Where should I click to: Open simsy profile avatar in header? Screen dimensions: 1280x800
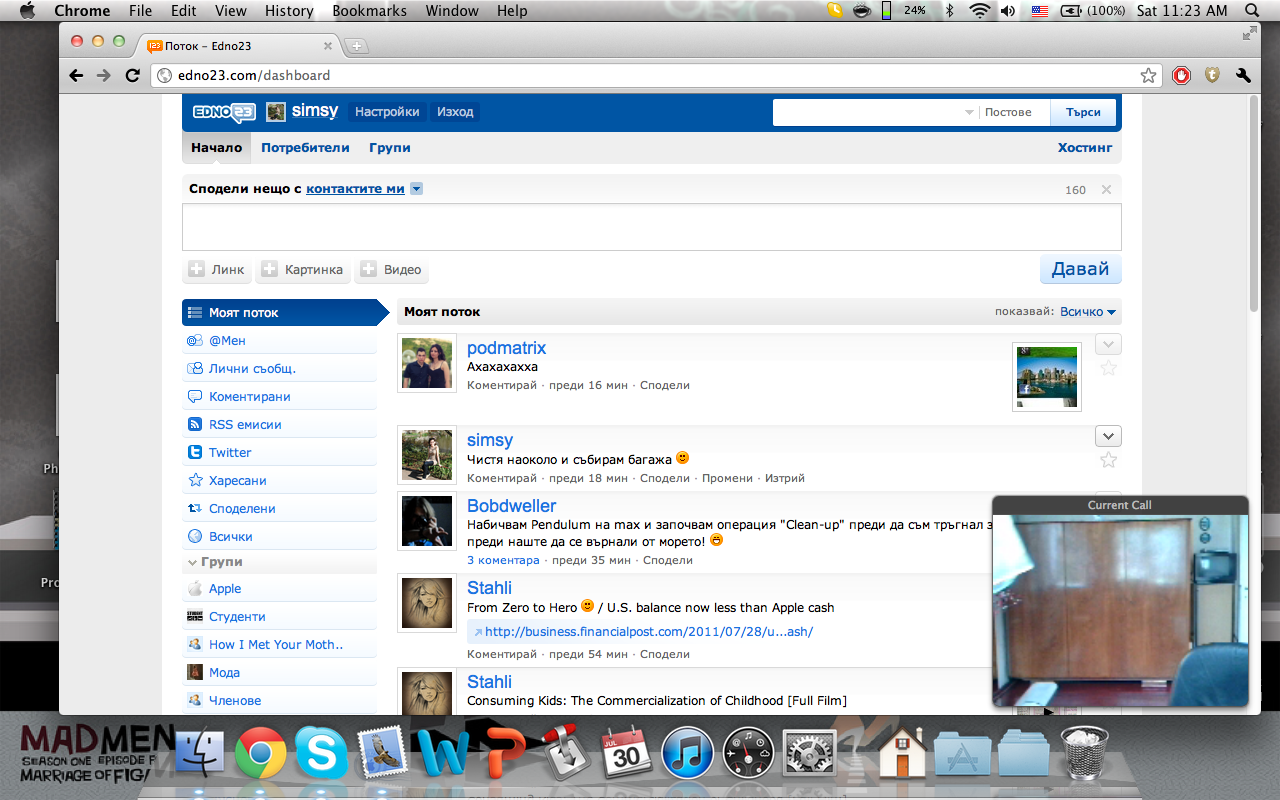click(276, 112)
